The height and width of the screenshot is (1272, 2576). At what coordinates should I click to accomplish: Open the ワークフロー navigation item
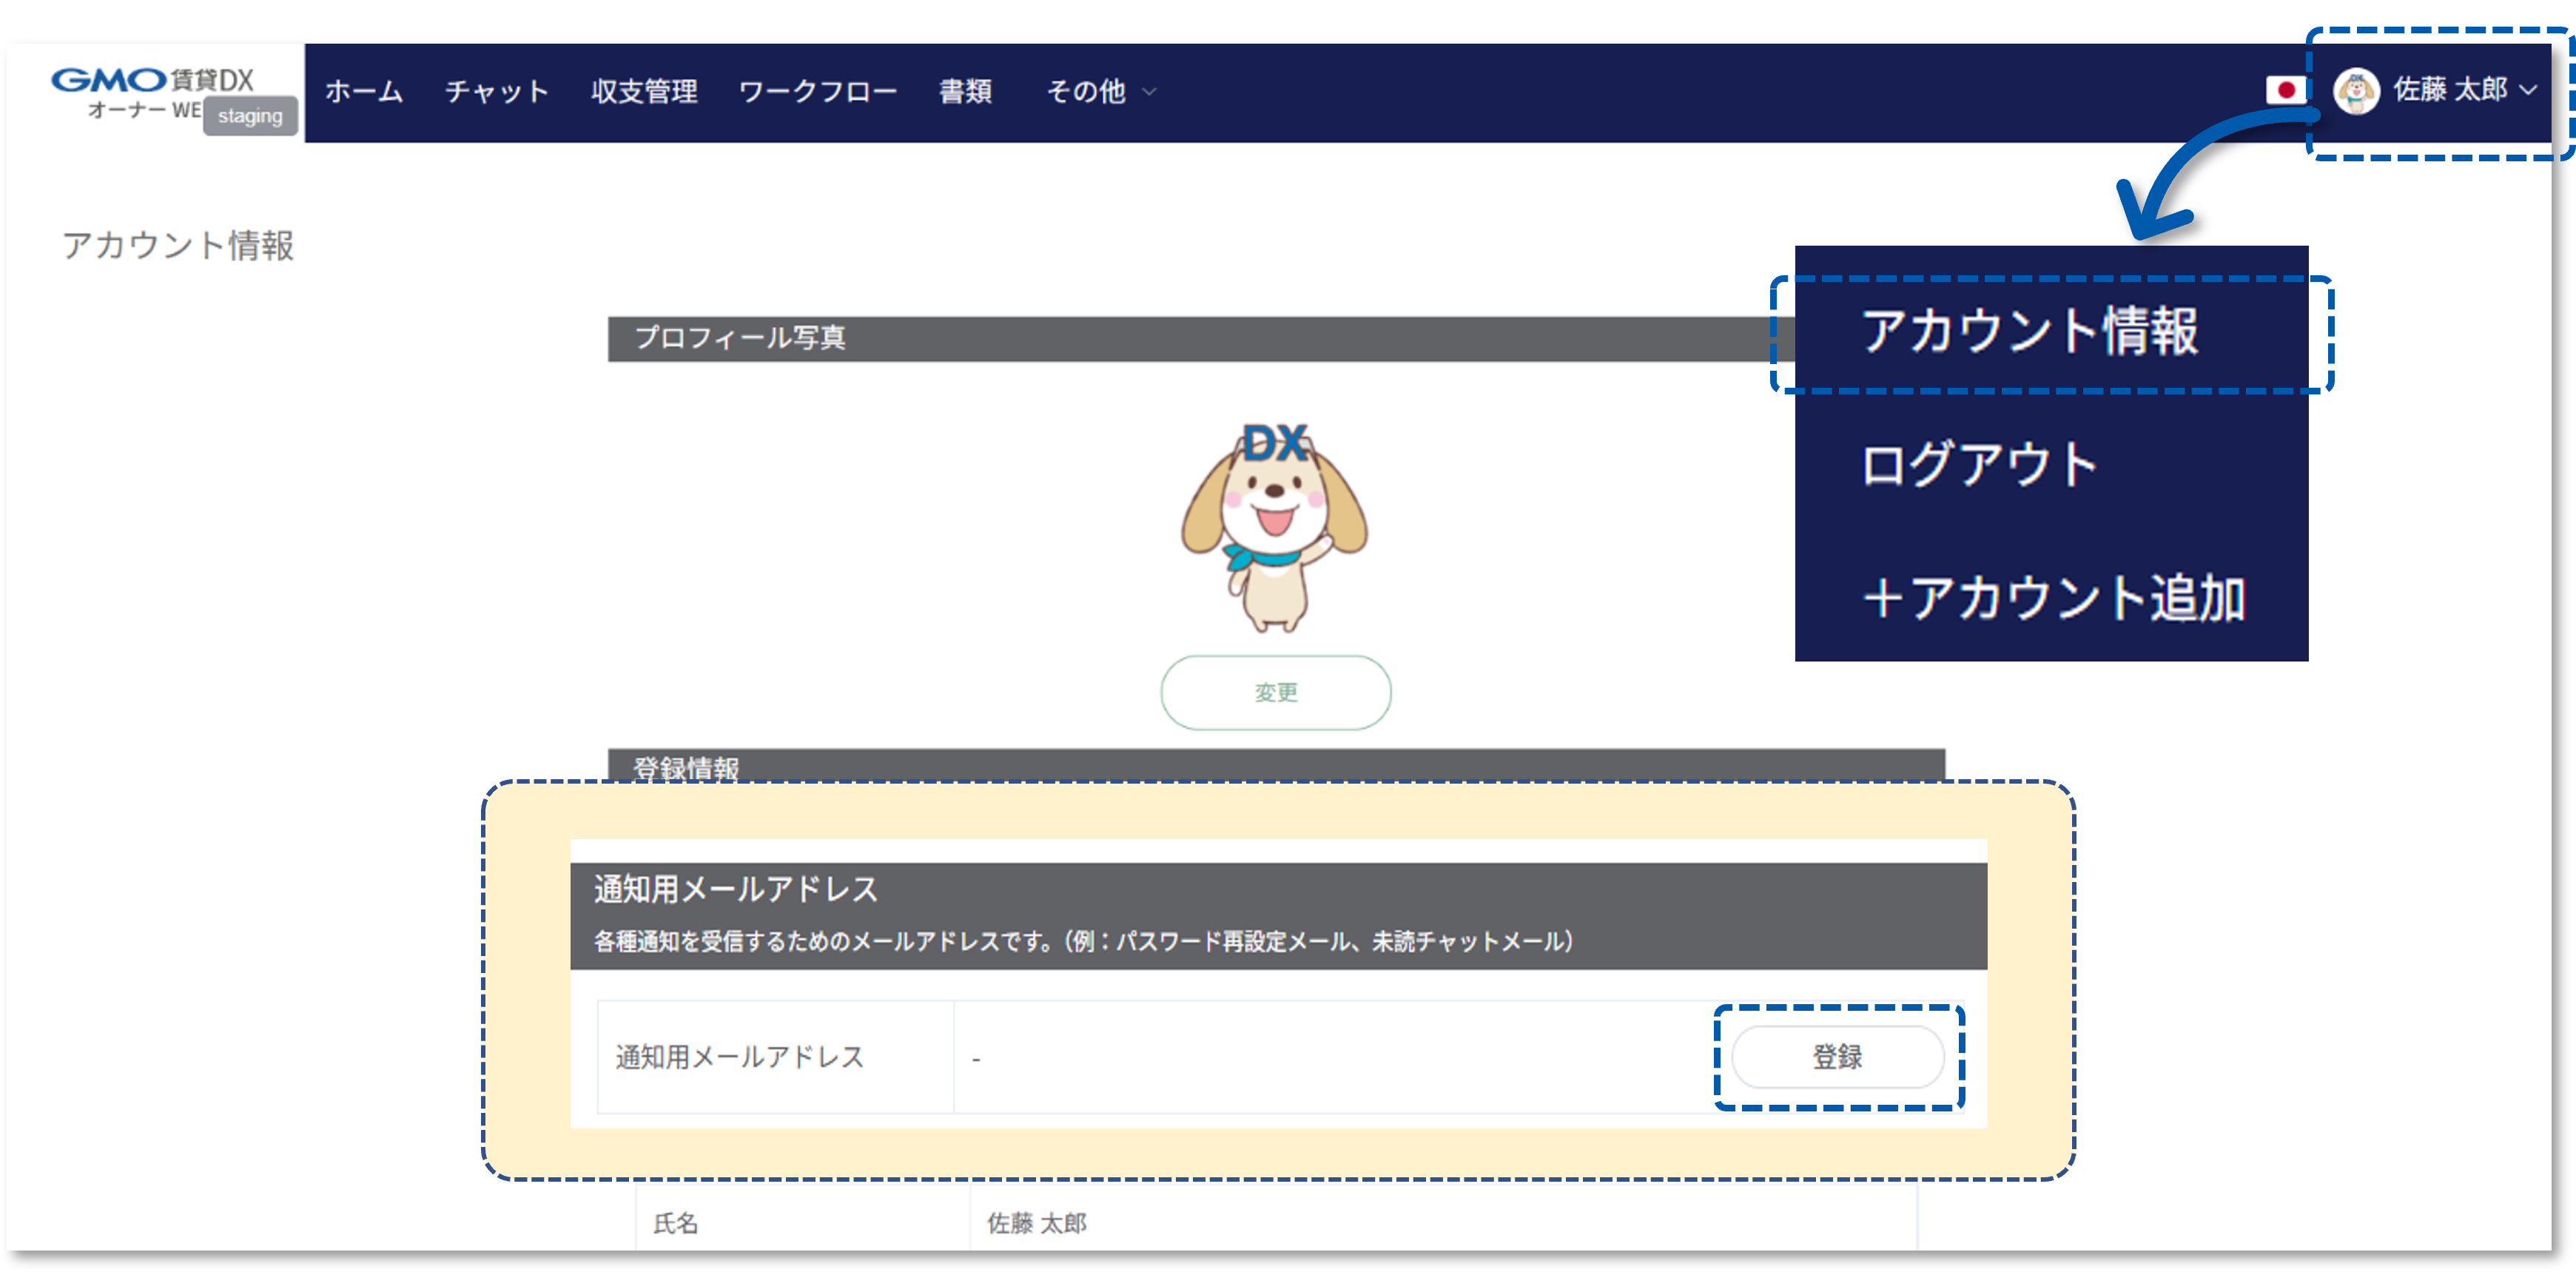(818, 92)
